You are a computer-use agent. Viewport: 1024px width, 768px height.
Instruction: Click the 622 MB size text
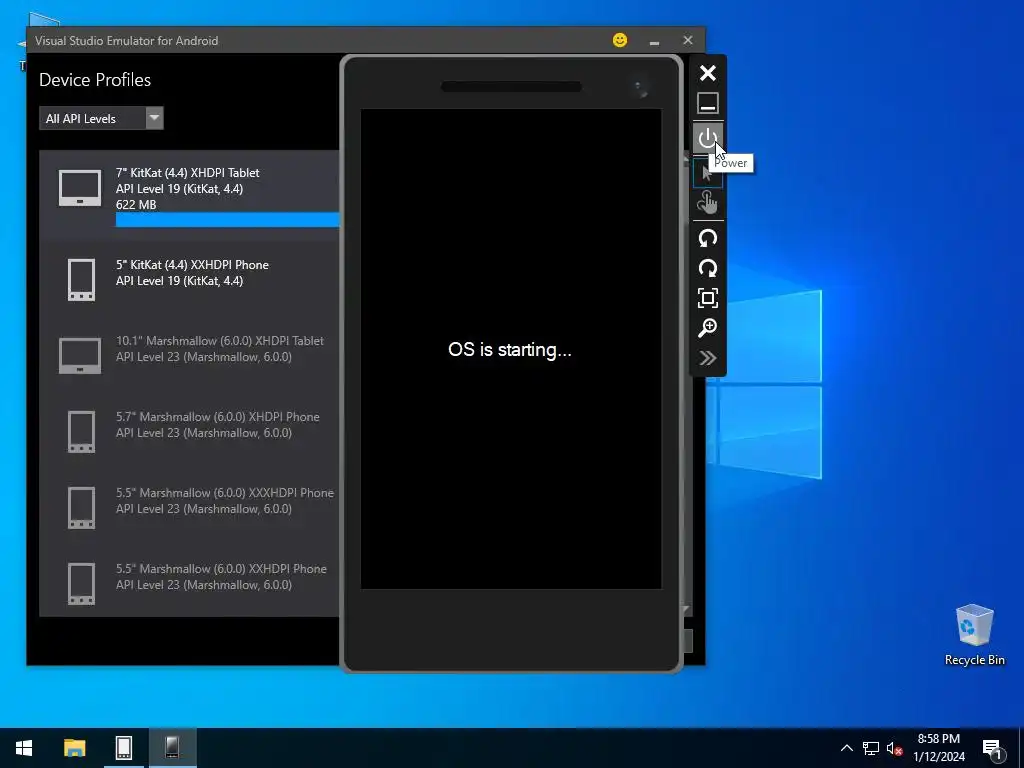tap(136, 204)
